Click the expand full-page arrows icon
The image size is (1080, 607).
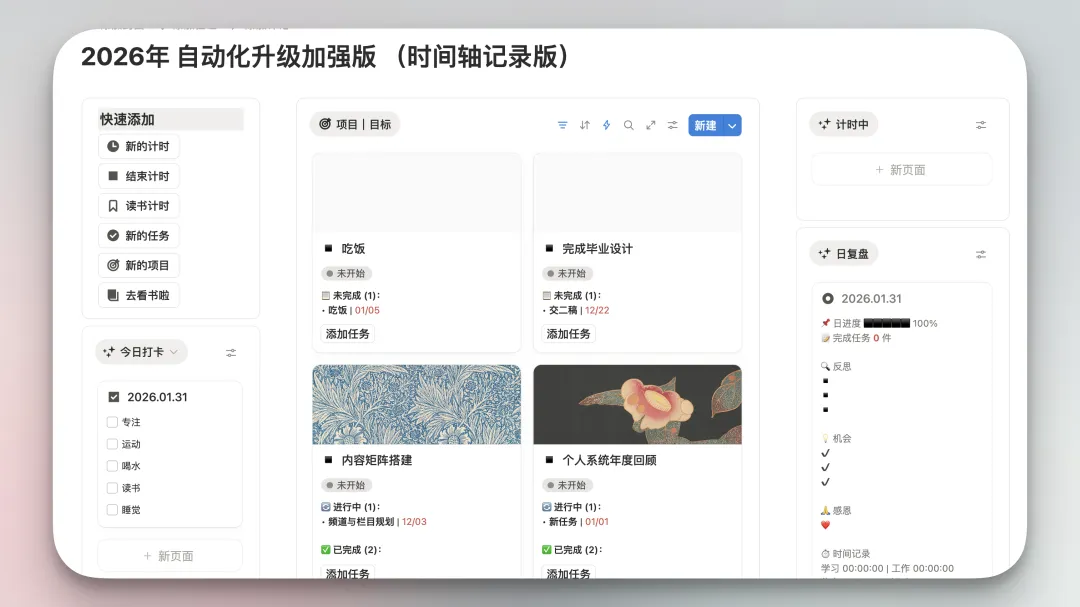[x=651, y=125]
